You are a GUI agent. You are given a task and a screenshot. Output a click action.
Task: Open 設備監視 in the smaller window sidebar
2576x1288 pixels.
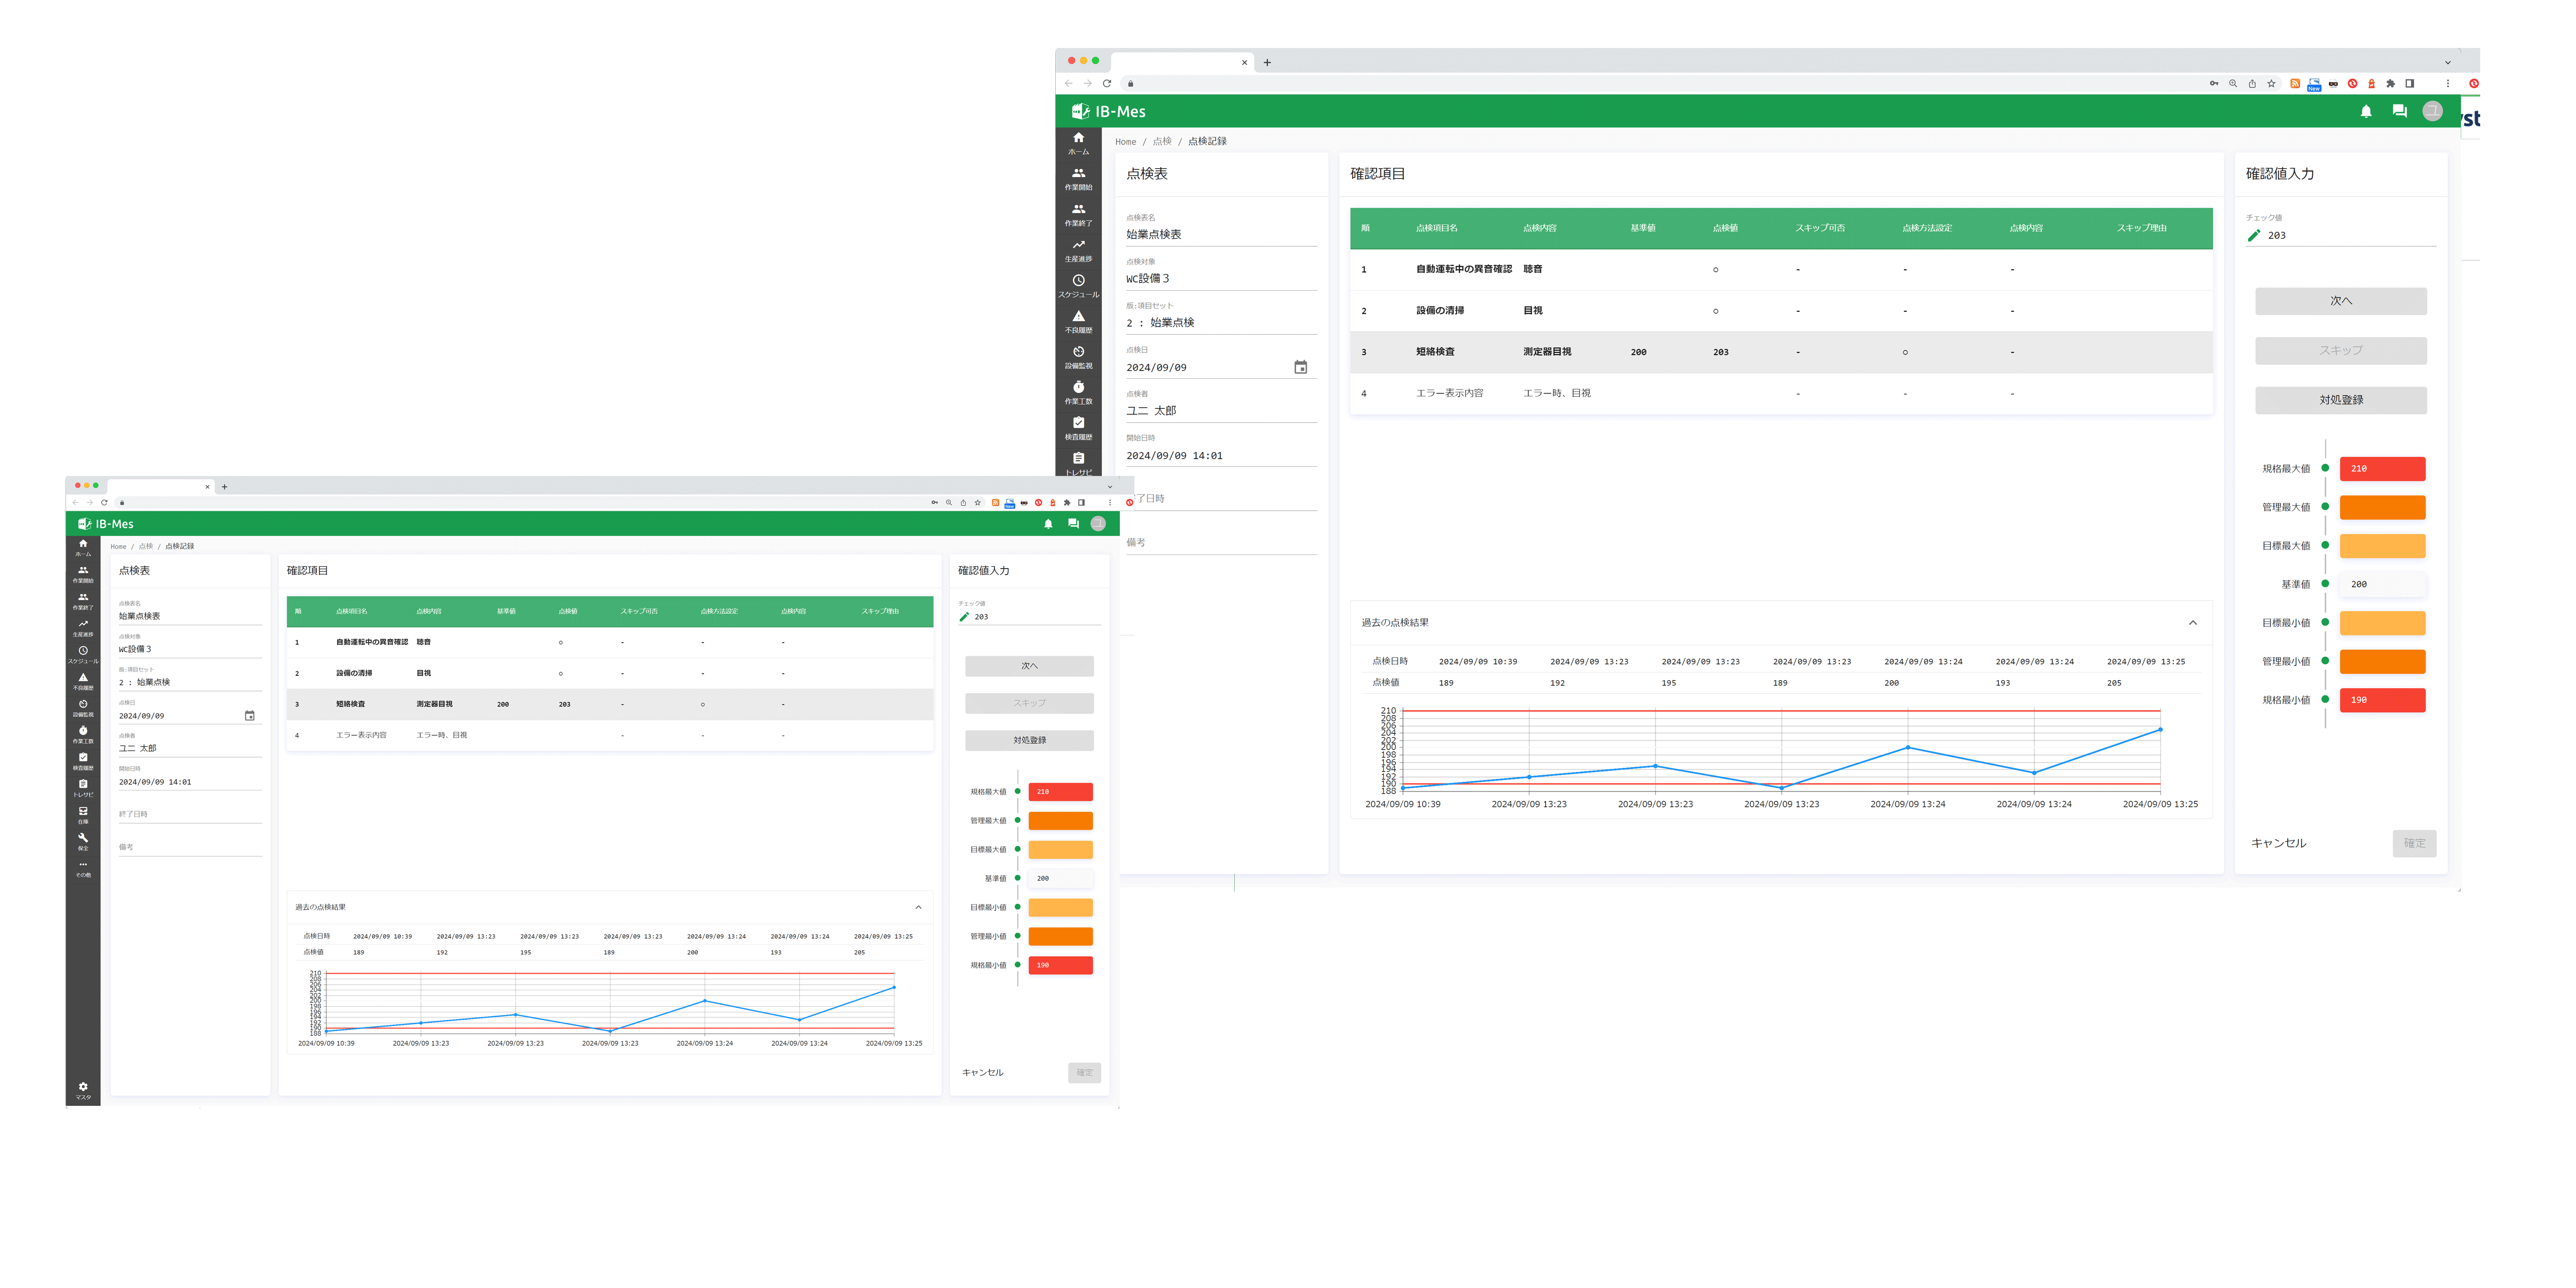pos(83,708)
